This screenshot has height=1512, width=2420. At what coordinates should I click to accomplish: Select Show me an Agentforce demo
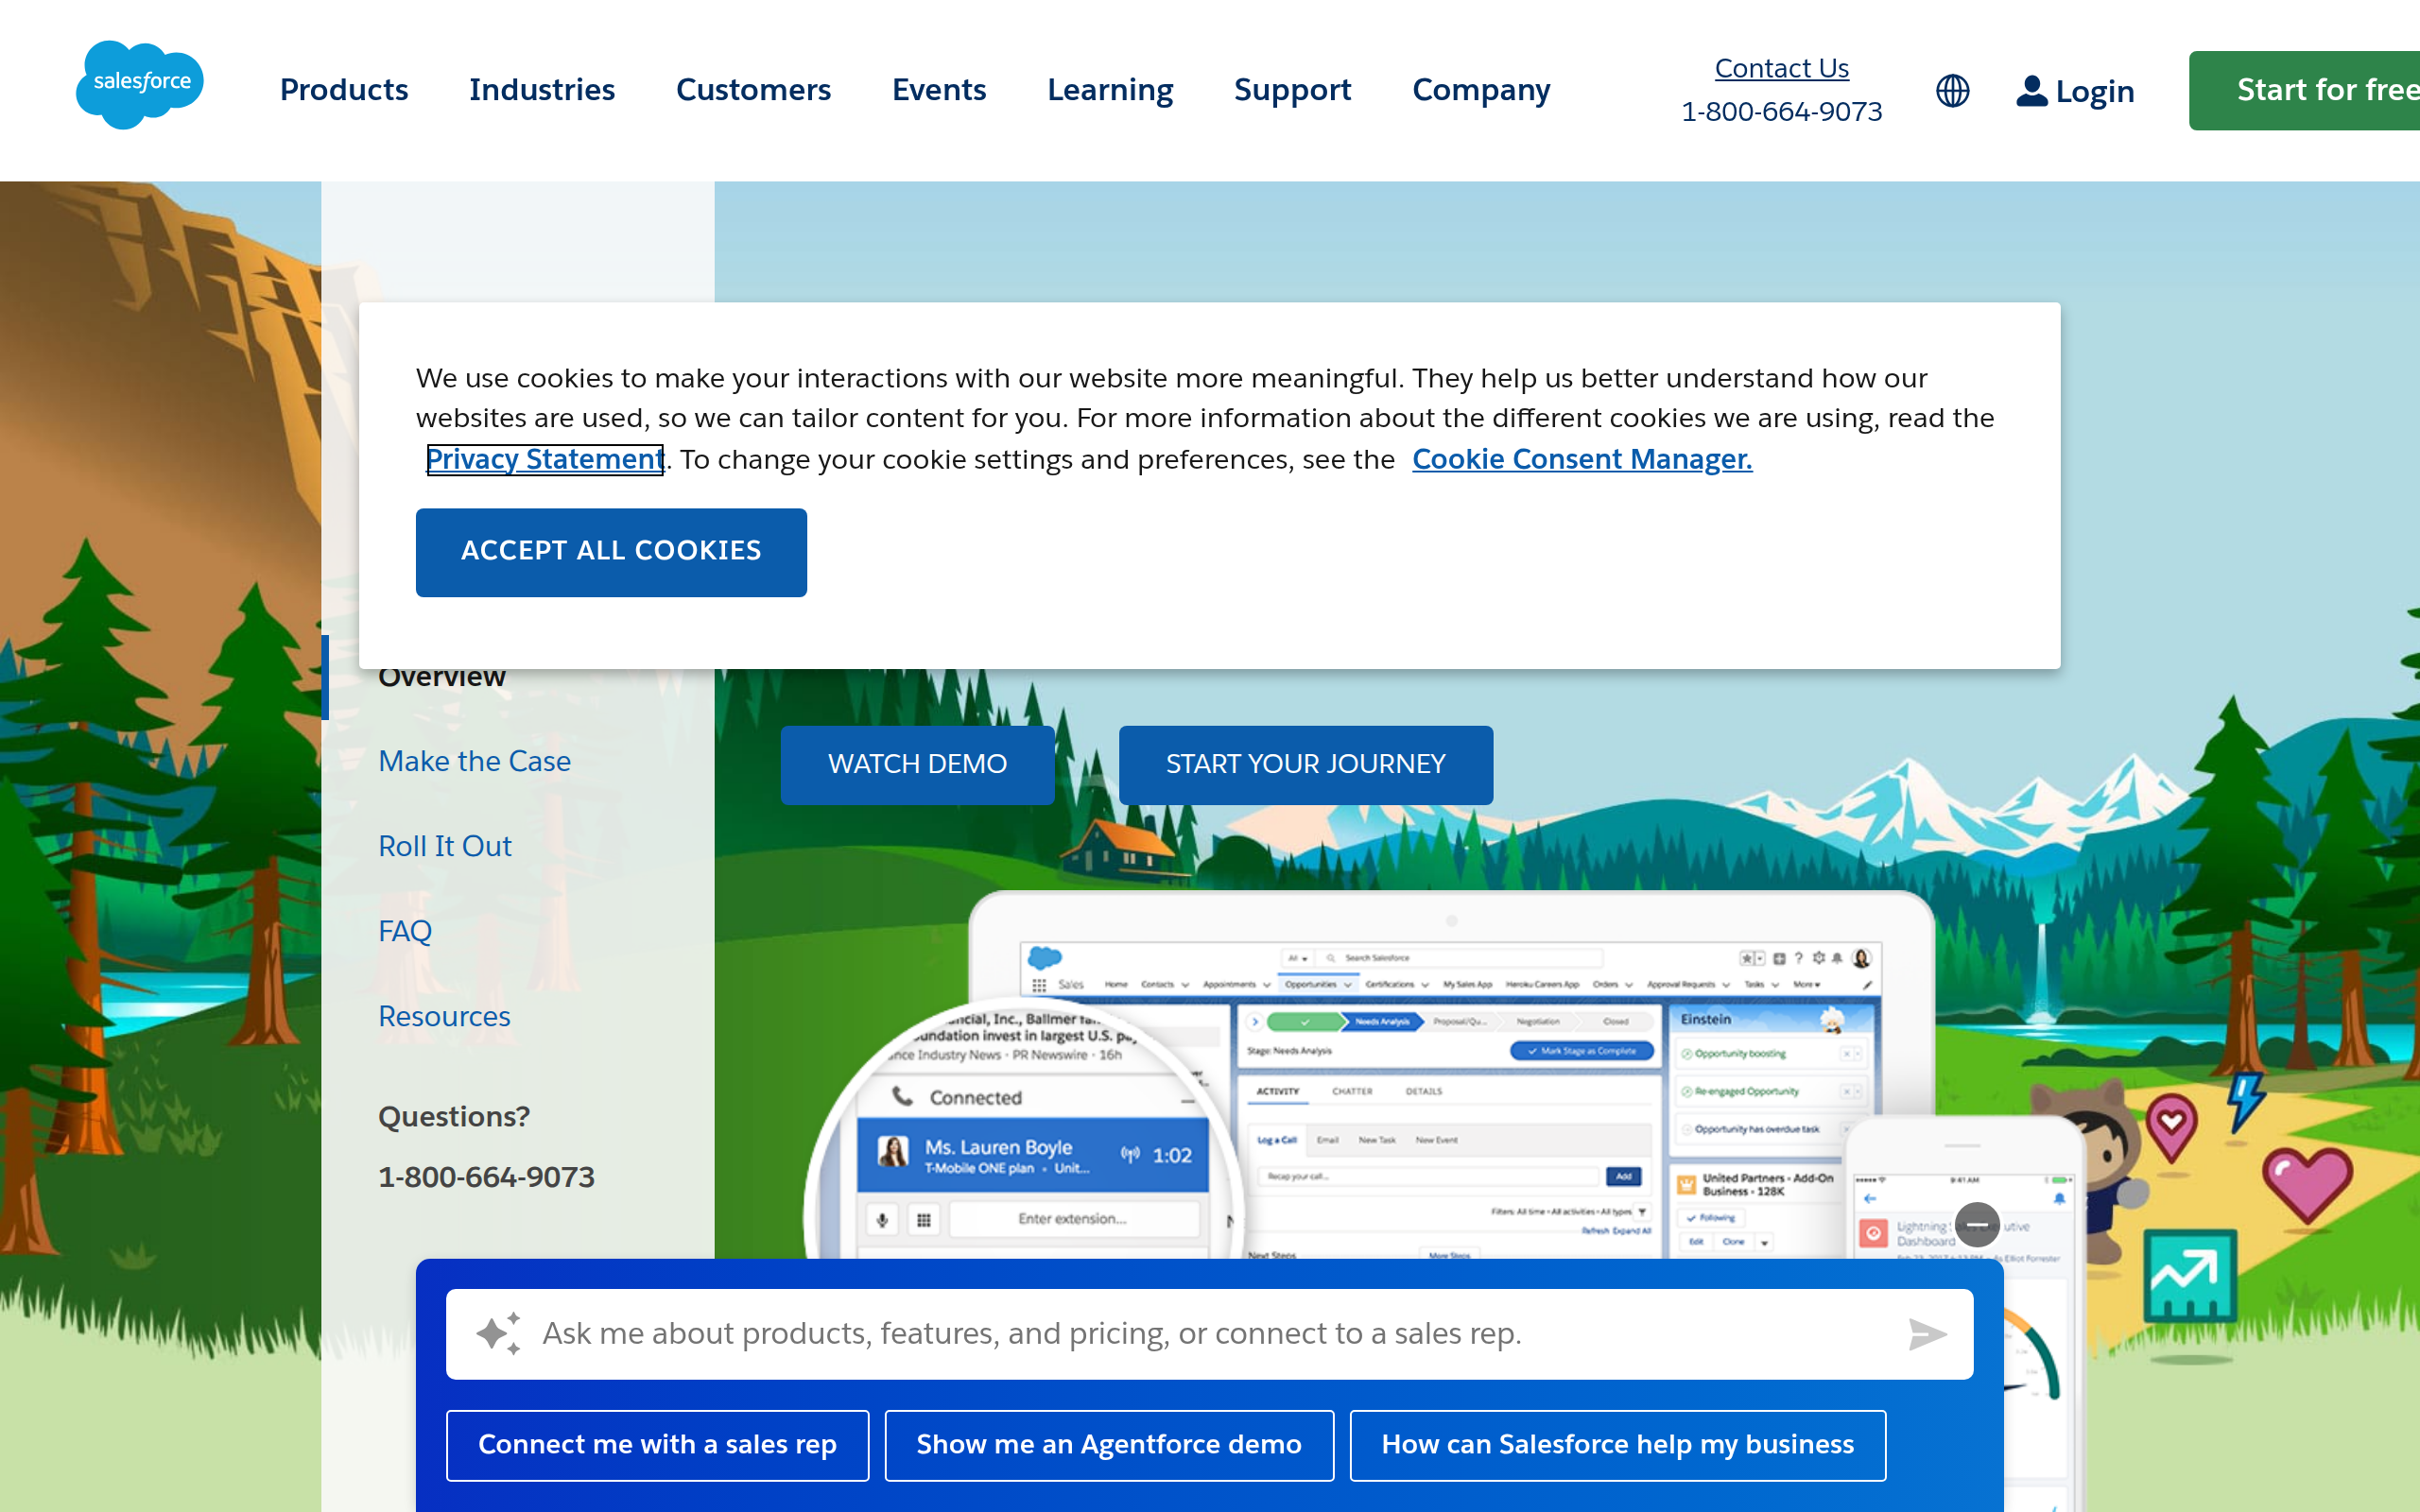click(1108, 1444)
